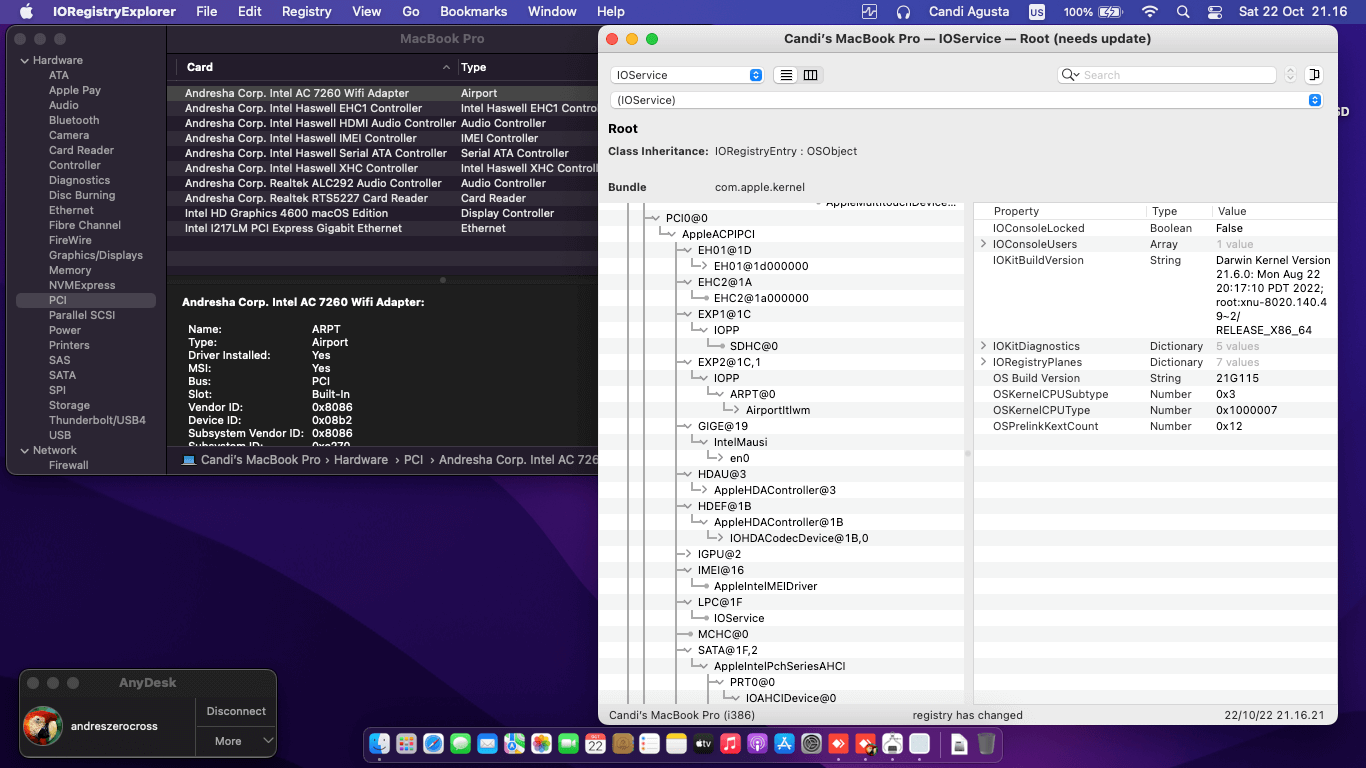Select Bluetooth in the Hardware sidebar
Image resolution: width=1366 pixels, height=768 pixels.
point(74,120)
